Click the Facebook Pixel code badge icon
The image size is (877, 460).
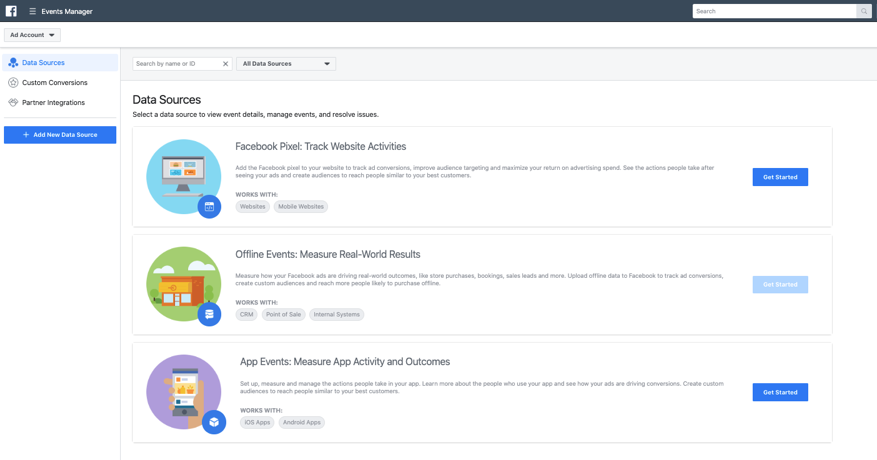click(209, 206)
